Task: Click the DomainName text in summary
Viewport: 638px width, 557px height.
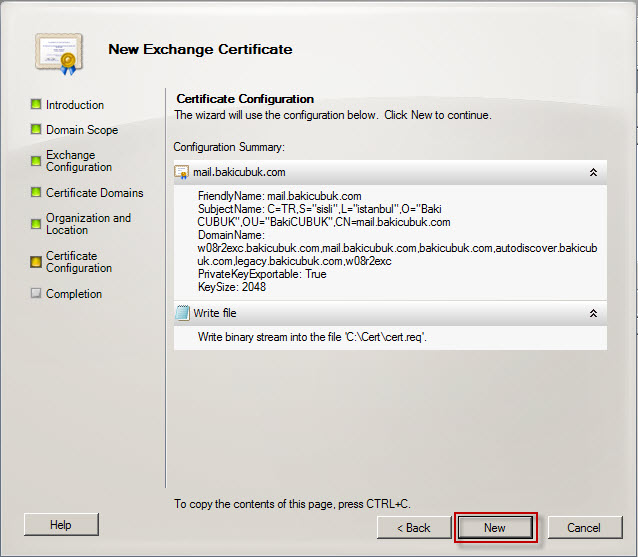Action: pyautogui.click(x=231, y=235)
